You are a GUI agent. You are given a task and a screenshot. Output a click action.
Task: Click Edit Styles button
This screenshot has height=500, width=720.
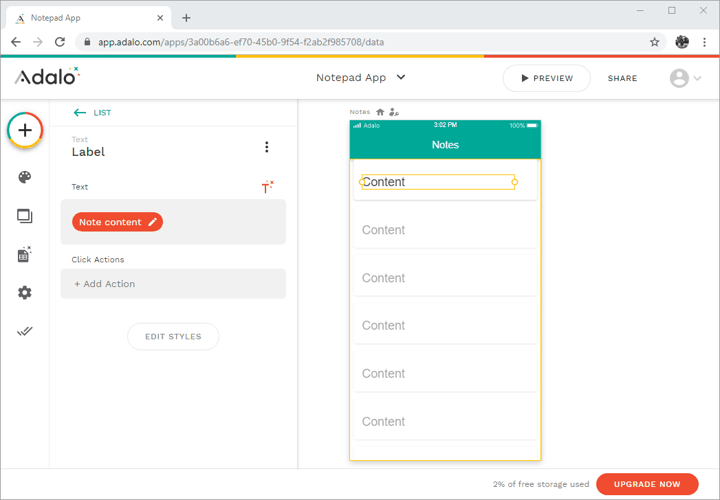pos(173,337)
